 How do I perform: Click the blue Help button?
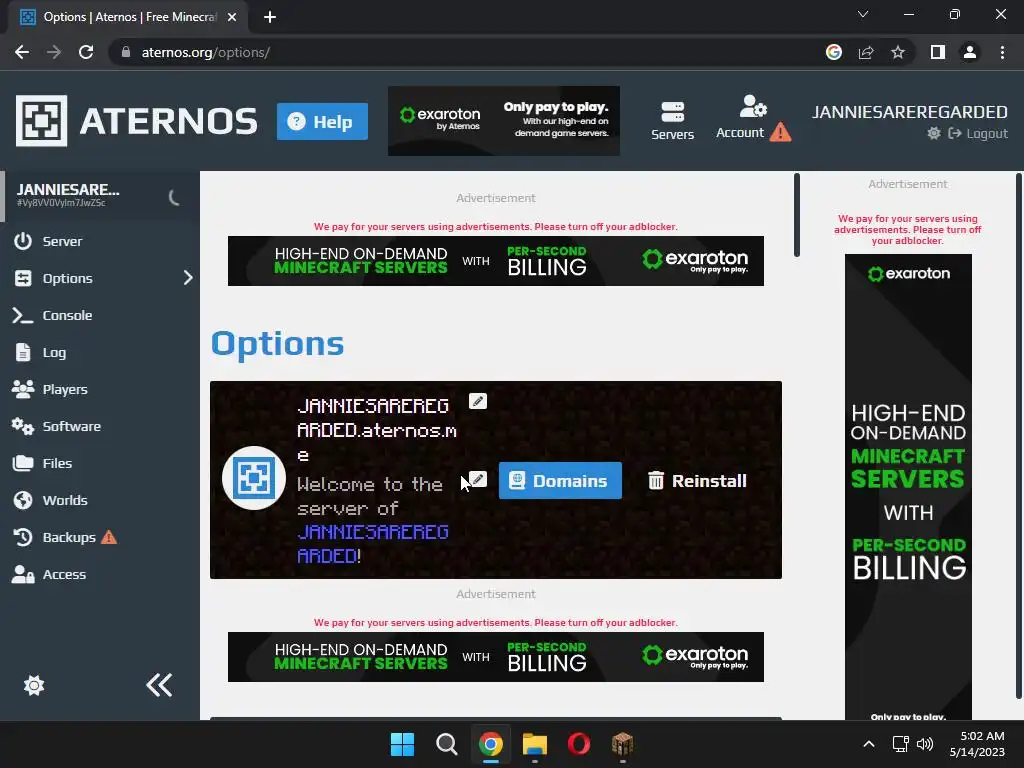[x=322, y=121]
